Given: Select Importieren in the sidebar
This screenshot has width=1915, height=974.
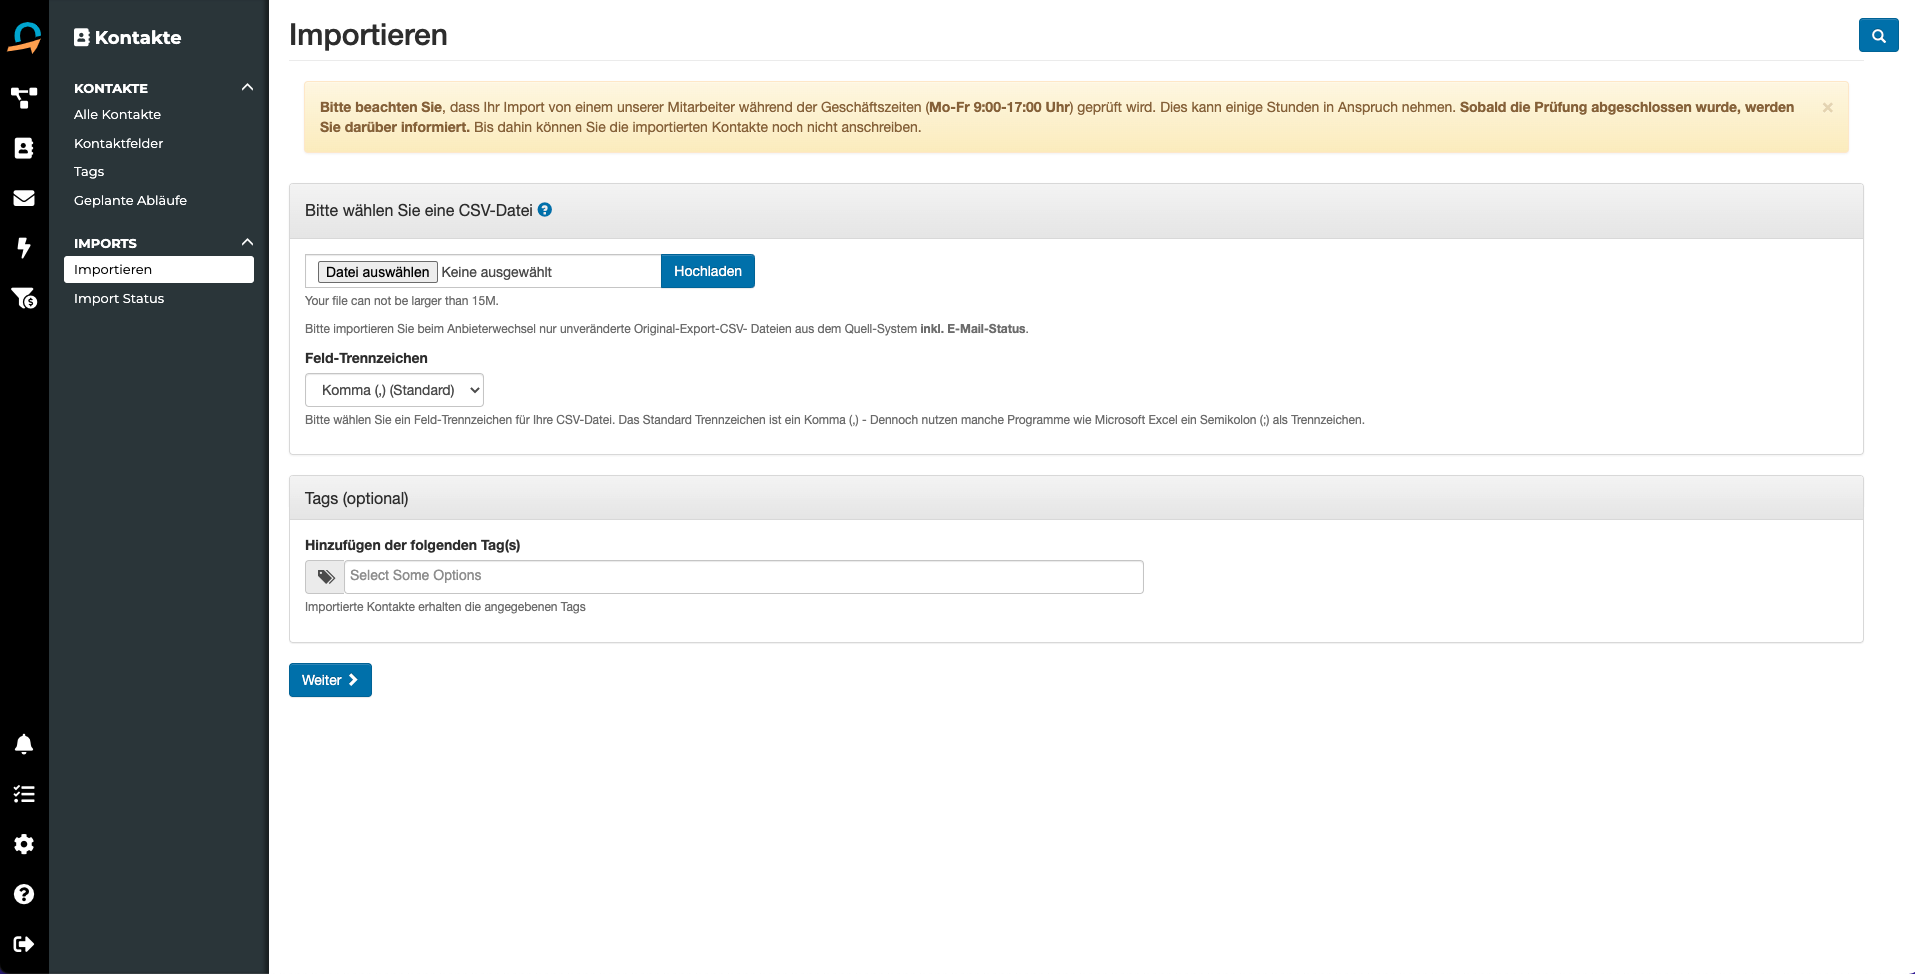Looking at the screenshot, I should [x=159, y=269].
